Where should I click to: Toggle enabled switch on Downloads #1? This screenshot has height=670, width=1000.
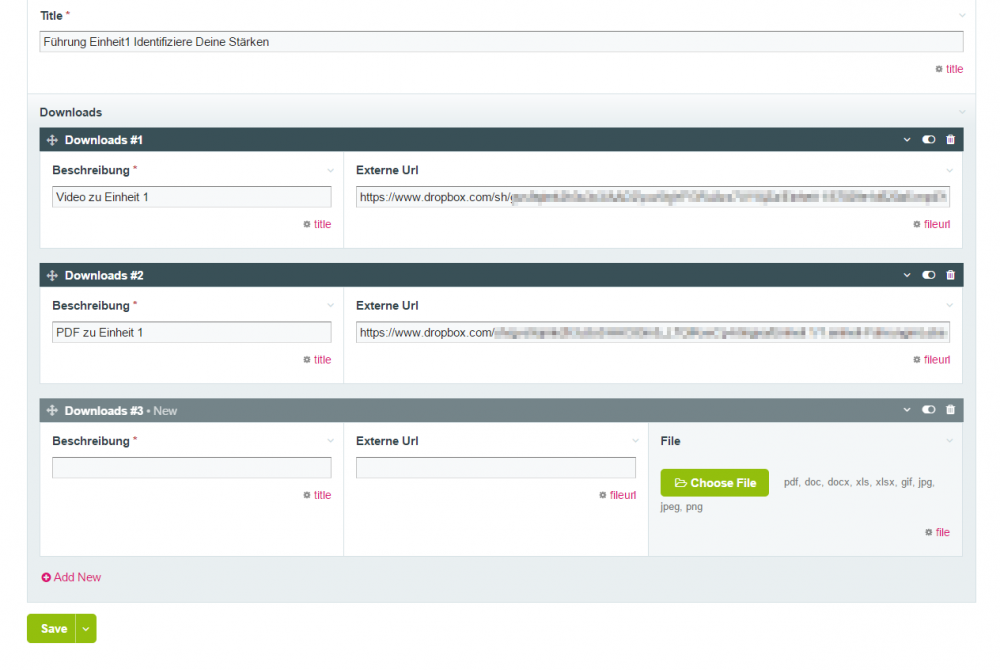tap(928, 140)
